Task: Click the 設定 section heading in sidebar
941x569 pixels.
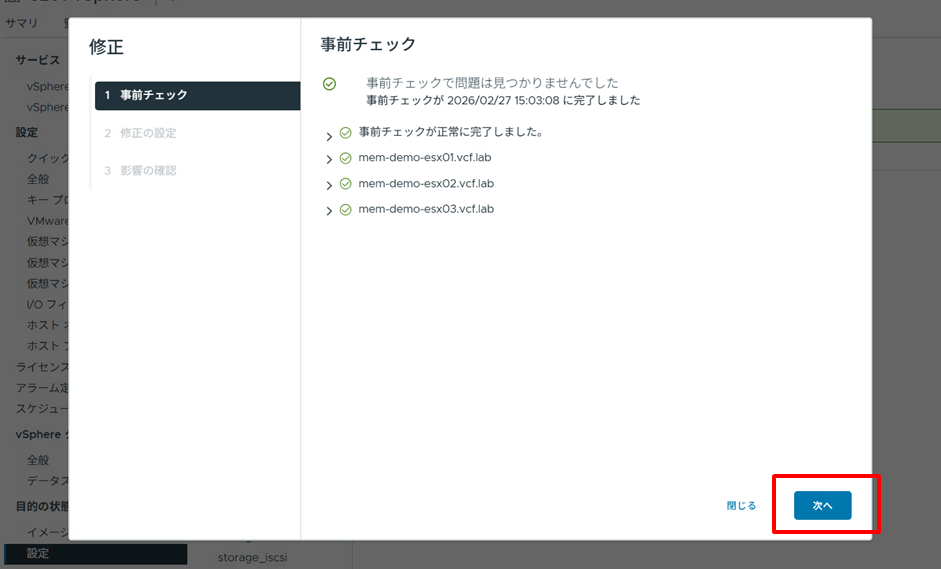Action: pos(27,133)
